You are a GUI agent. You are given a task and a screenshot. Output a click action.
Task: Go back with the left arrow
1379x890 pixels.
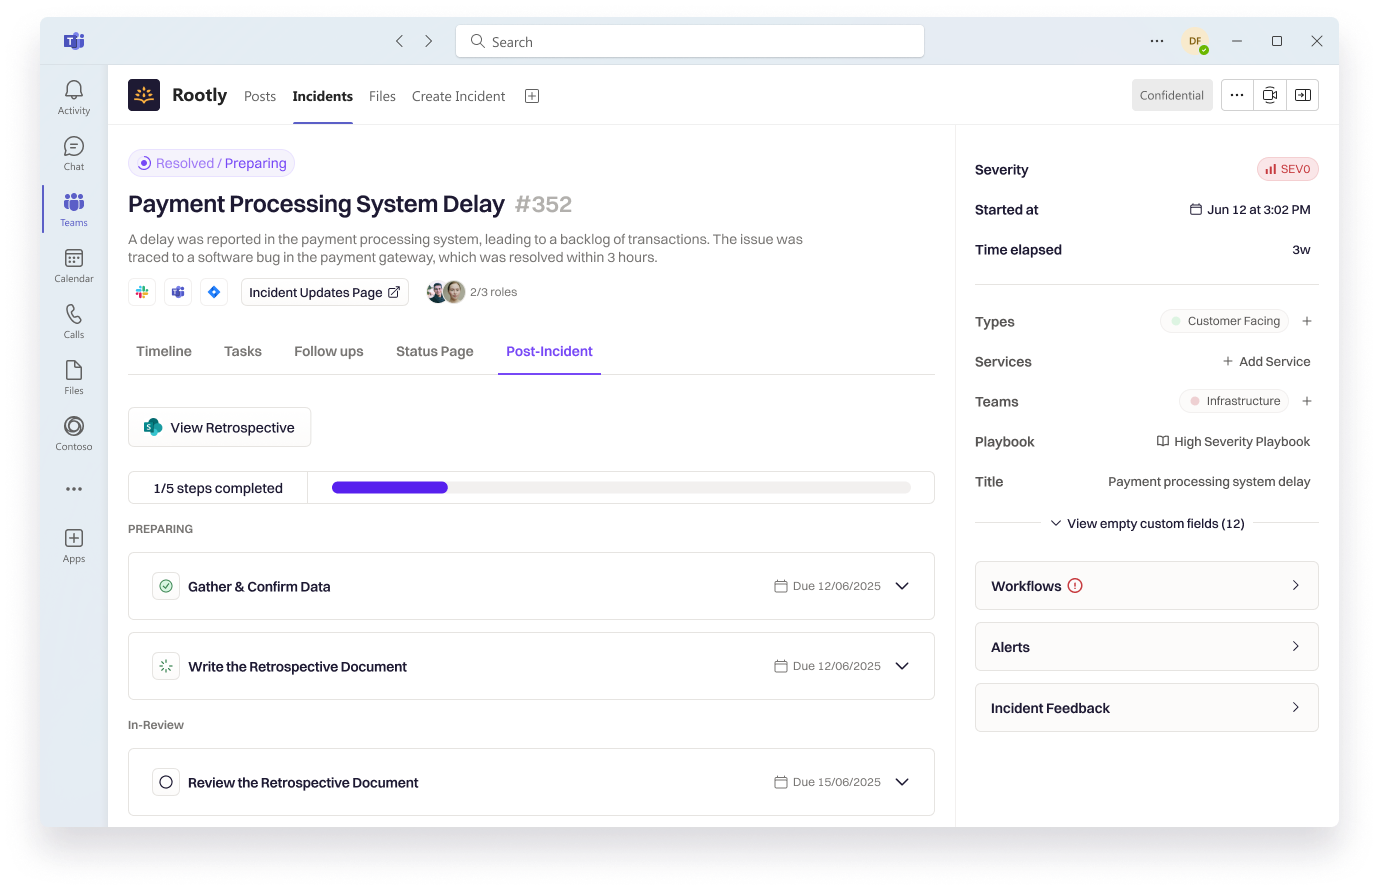click(399, 41)
